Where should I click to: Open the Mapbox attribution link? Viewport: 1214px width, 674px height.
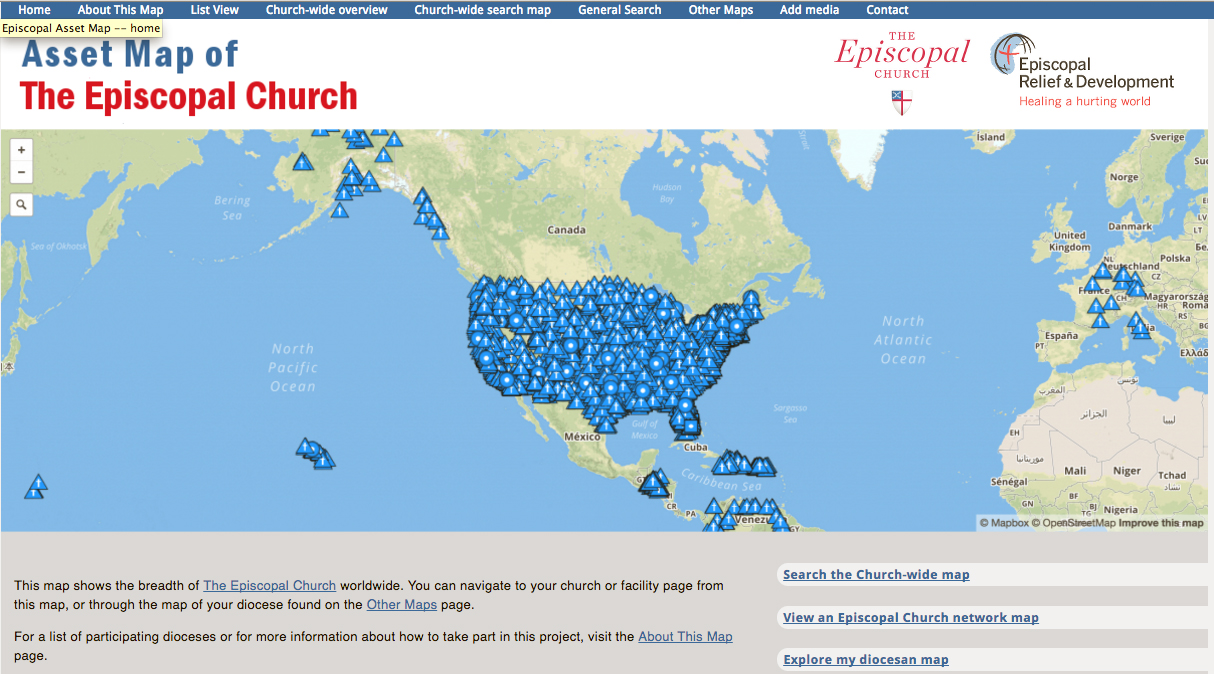coord(1004,523)
